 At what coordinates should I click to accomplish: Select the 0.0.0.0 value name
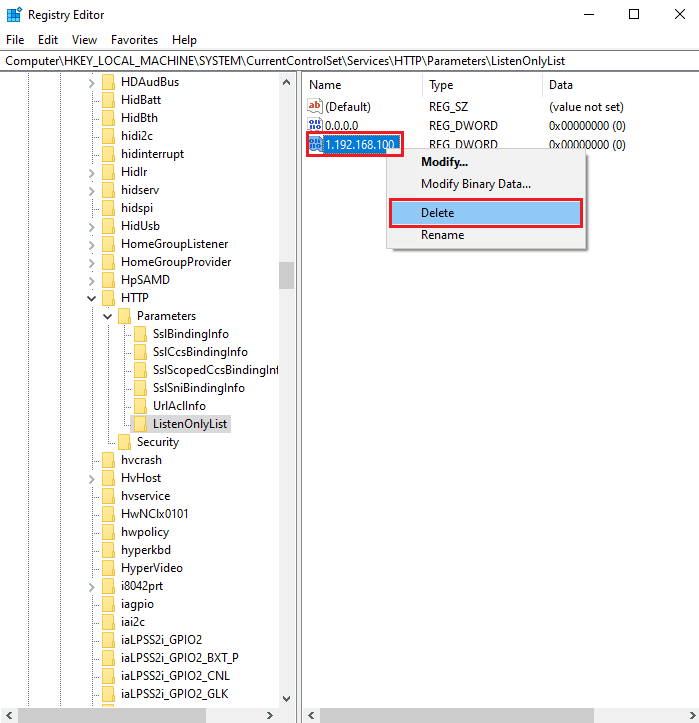click(341, 125)
